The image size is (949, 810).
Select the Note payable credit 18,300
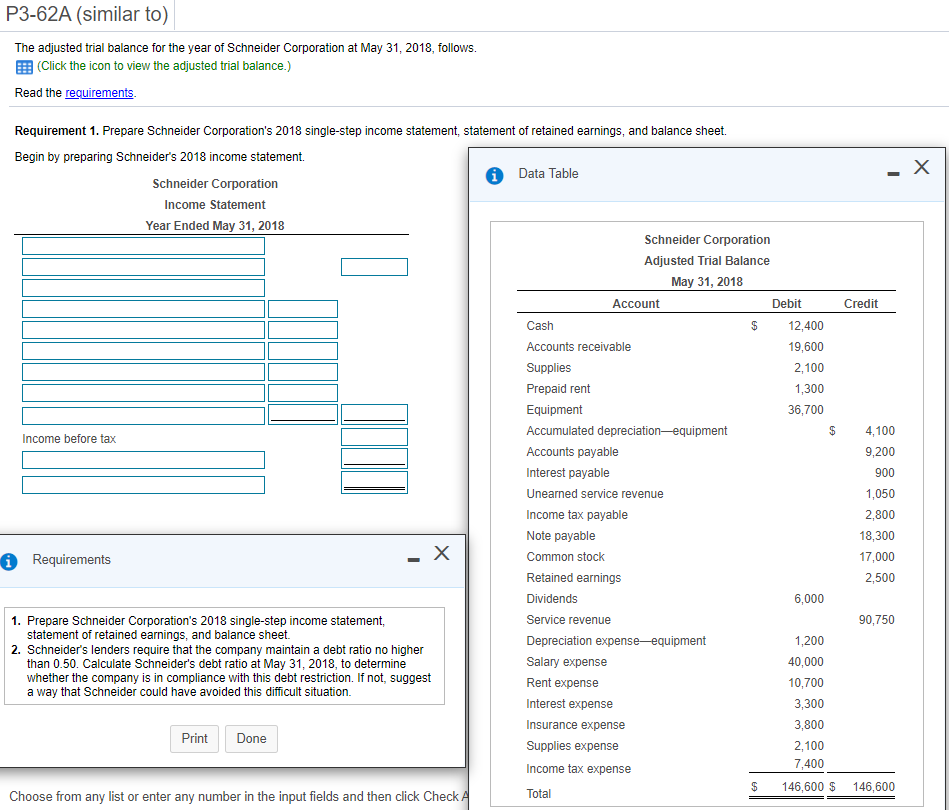[x=877, y=536]
